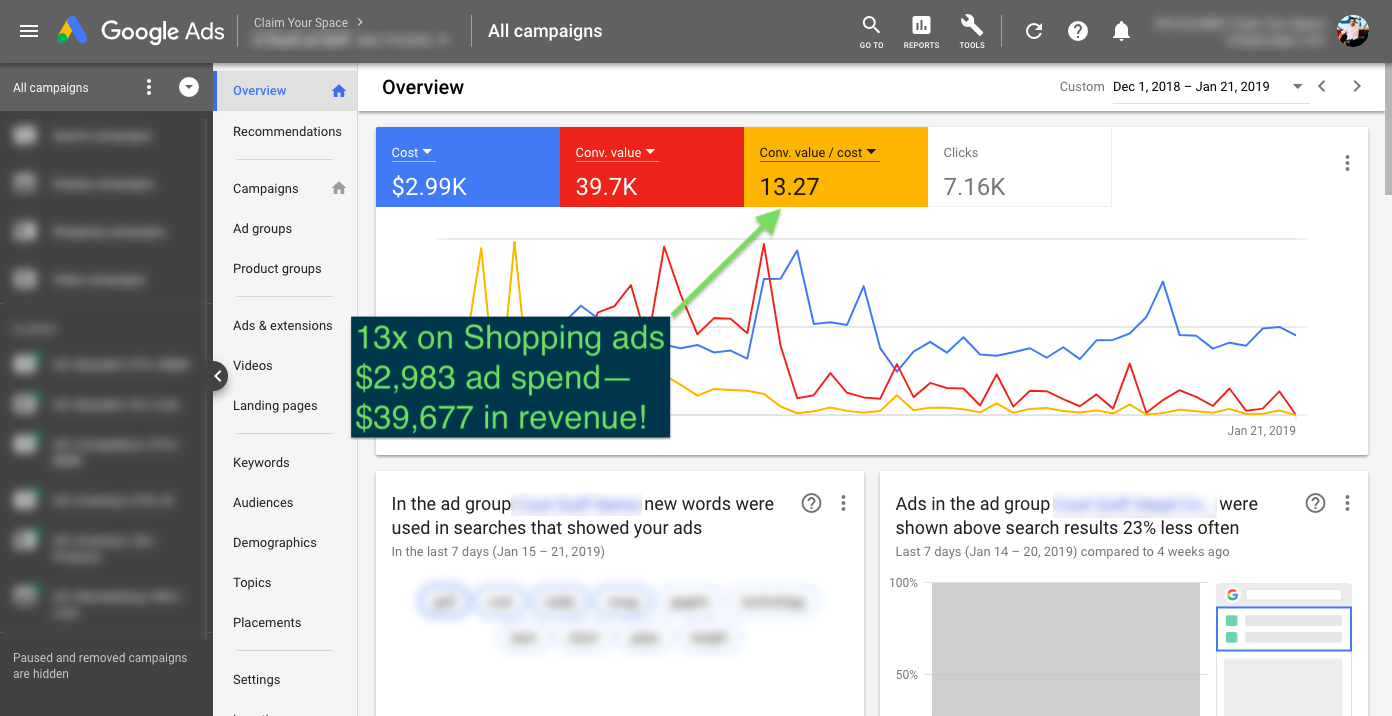1392x716 pixels.
Task: Open notifications bell icon
Action: 1121,31
